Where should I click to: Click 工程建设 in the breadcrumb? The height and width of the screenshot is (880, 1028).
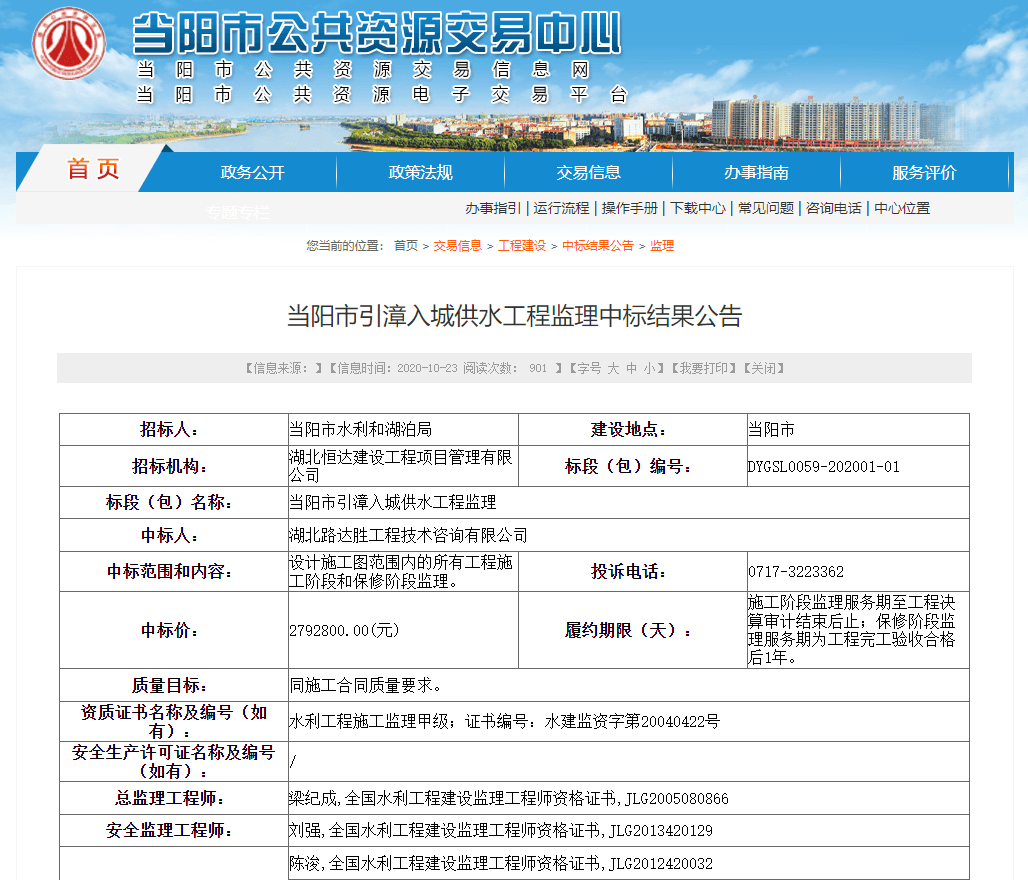pos(522,246)
